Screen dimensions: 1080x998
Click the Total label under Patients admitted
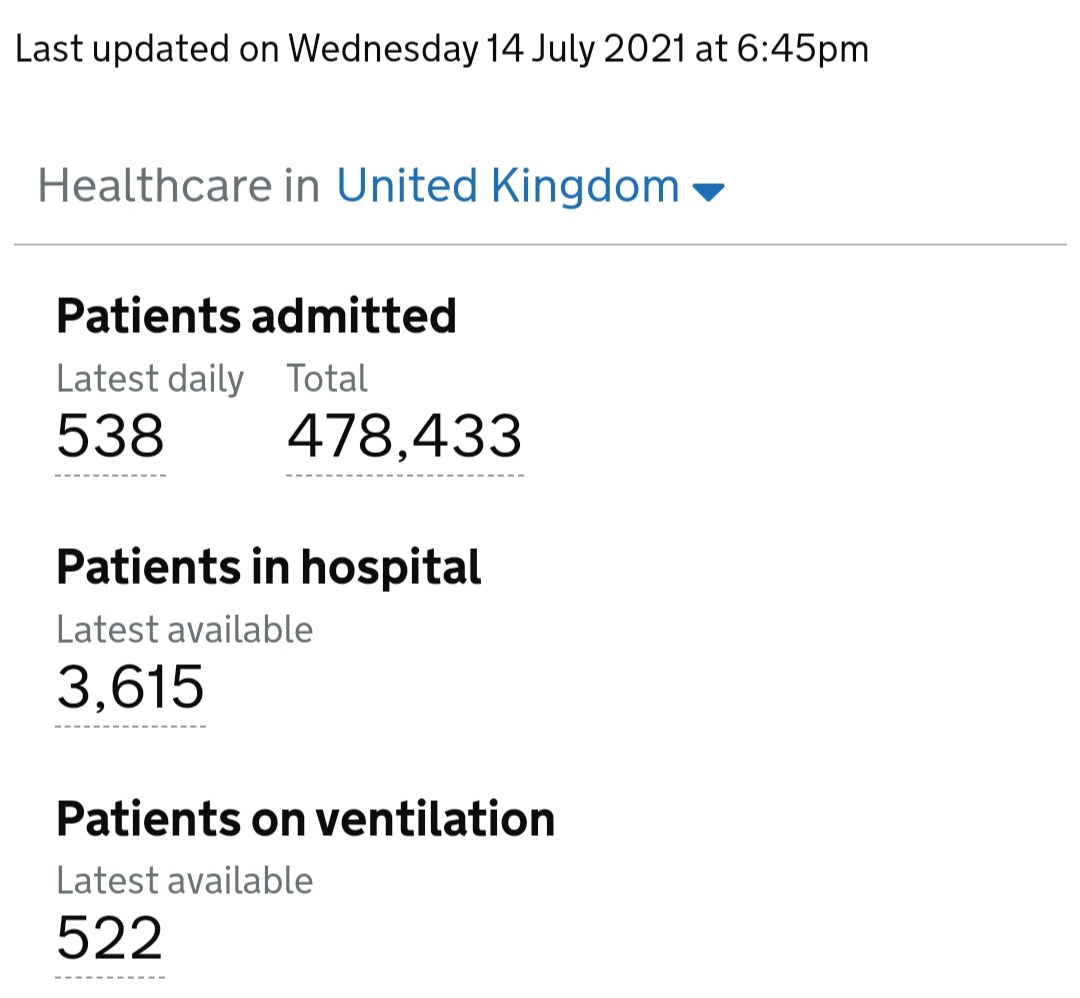(327, 378)
